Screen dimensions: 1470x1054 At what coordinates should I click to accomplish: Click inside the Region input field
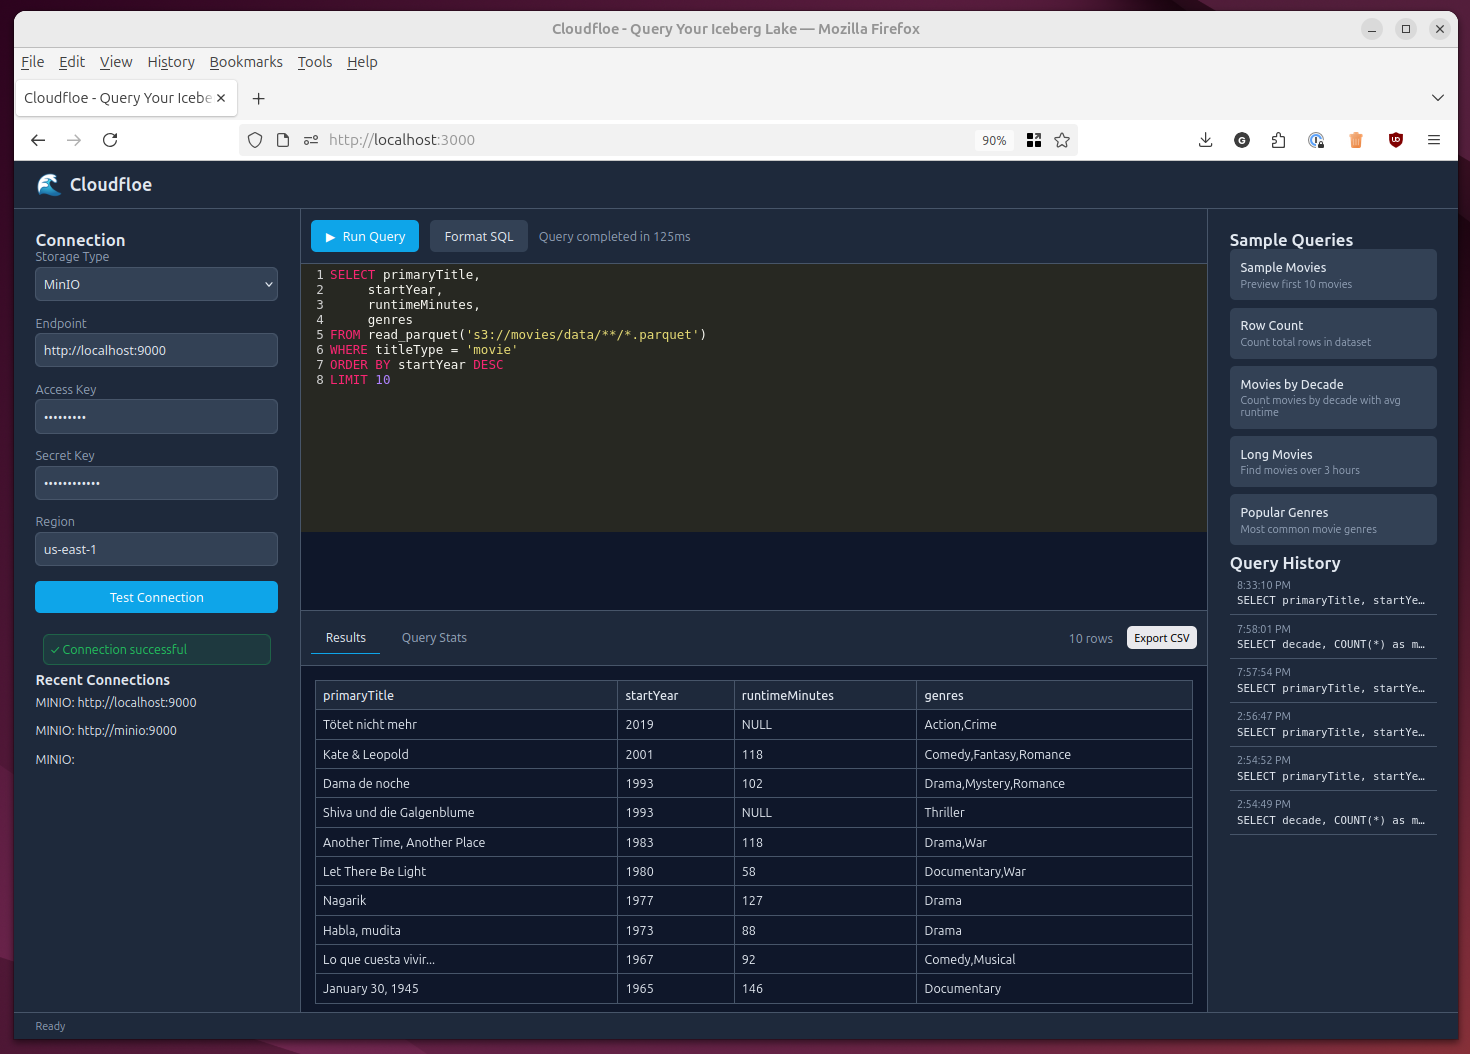(156, 549)
